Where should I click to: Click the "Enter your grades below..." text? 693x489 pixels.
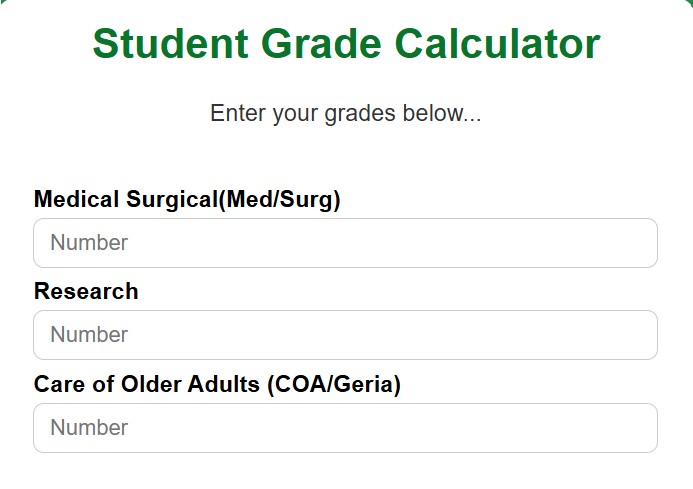point(345,114)
